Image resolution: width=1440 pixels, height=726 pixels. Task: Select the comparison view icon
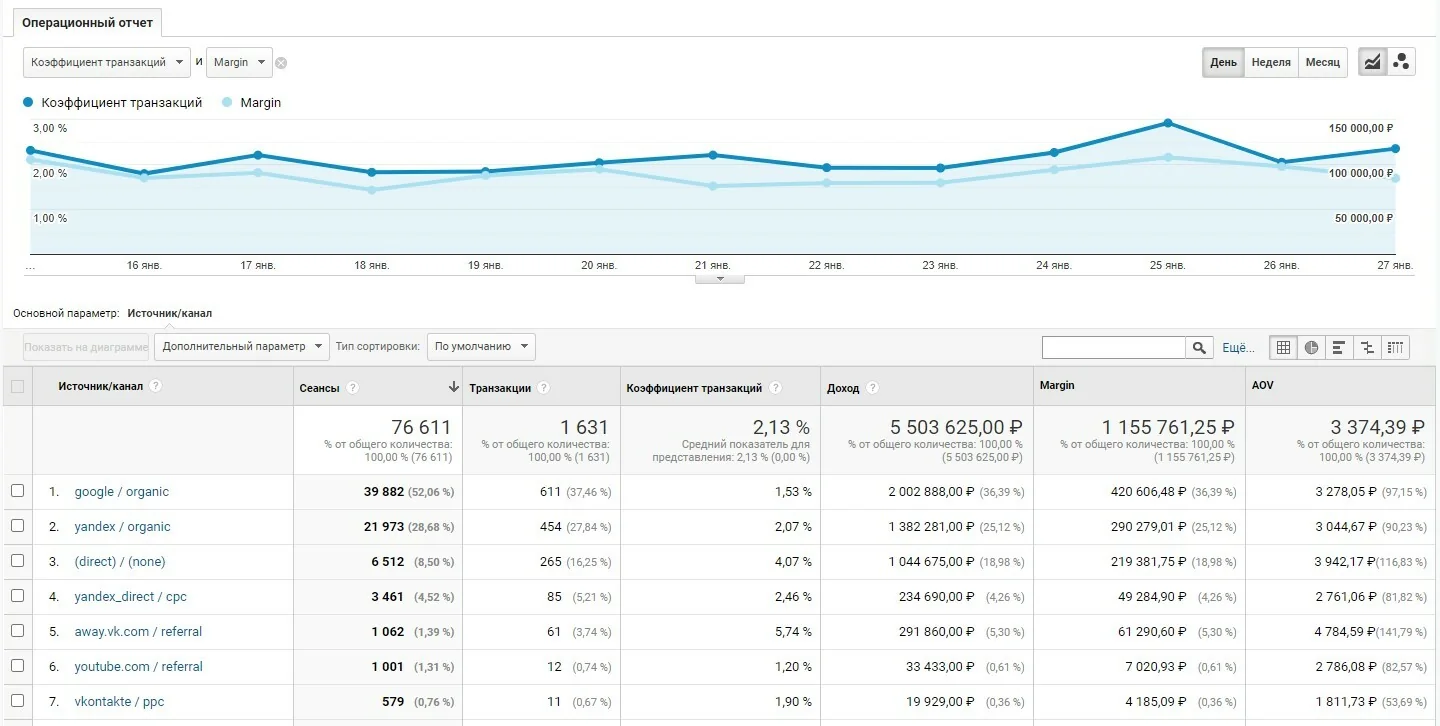[x=1367, y=347]
